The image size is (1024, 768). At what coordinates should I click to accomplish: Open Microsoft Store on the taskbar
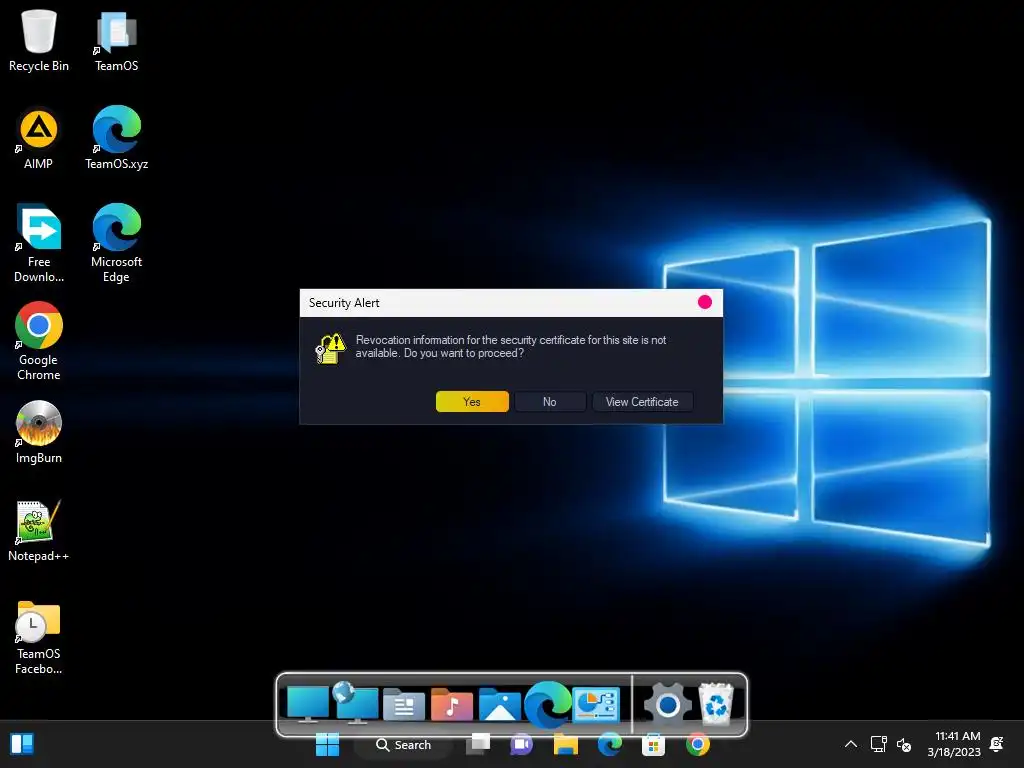(x=653, y=744)
